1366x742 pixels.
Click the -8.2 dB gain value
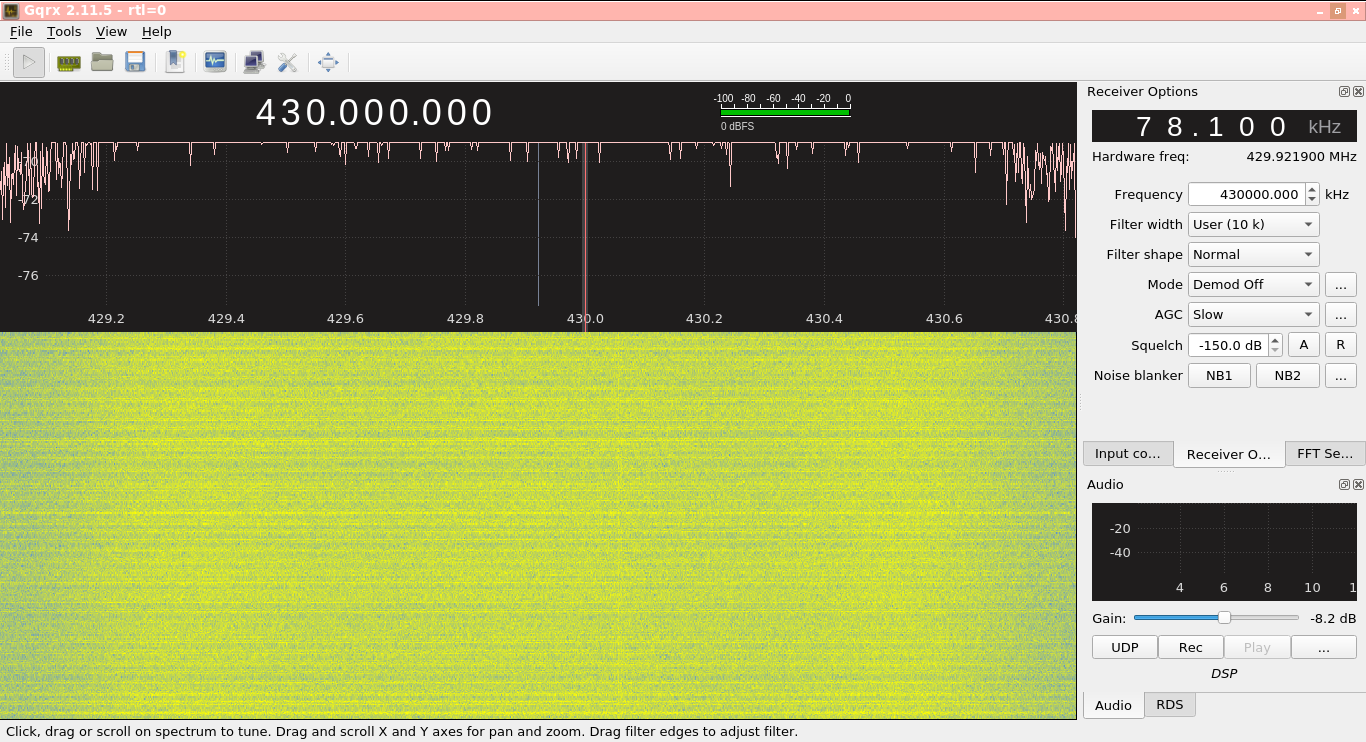point(1333,618)
